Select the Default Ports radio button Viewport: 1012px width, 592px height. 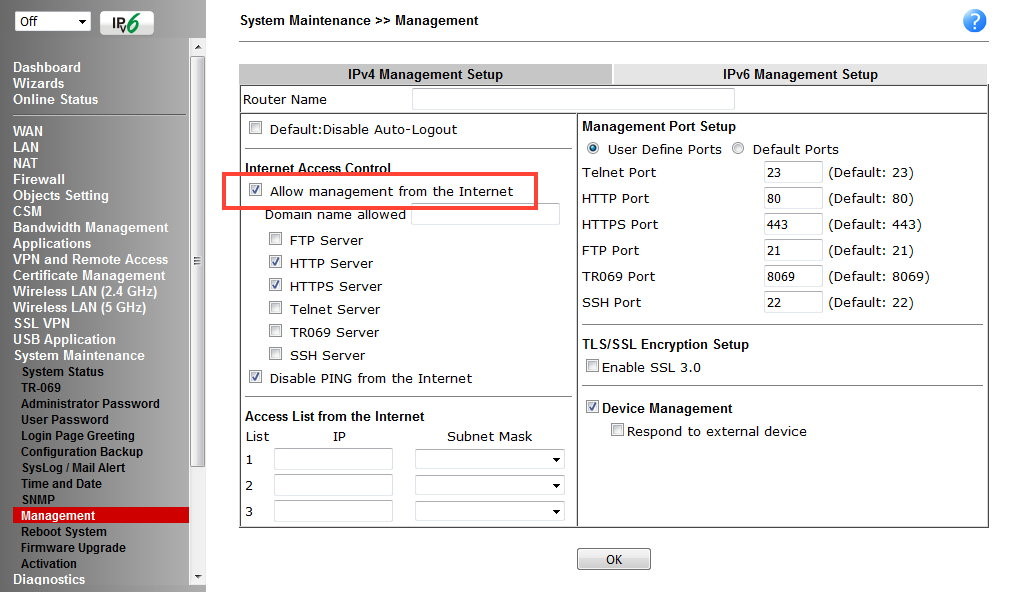click(738, 149)
